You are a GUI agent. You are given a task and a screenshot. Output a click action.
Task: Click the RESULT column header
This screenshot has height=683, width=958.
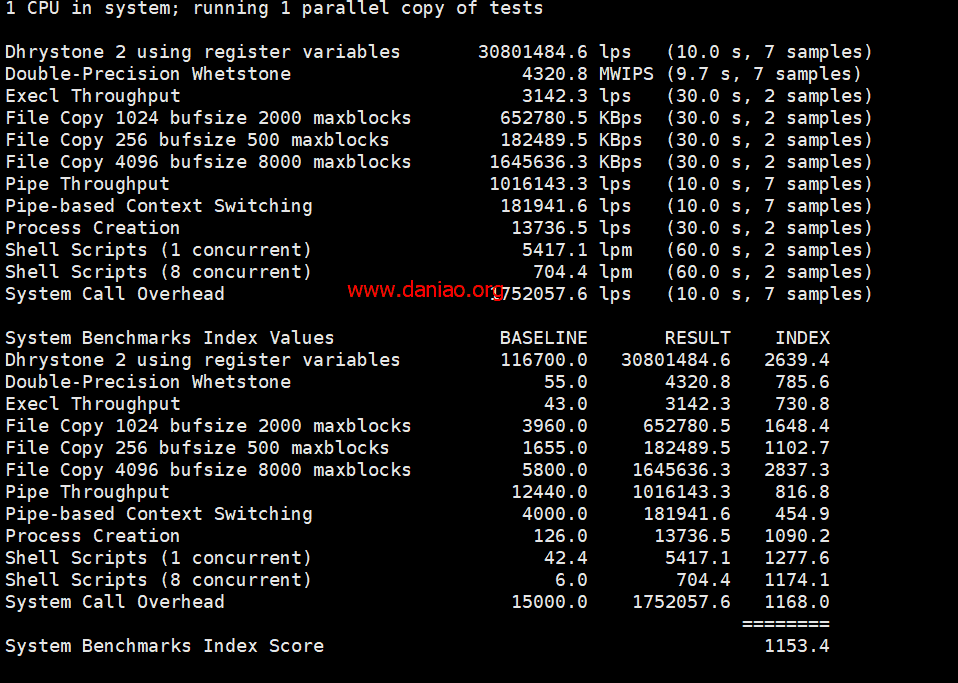coord(698,338)
